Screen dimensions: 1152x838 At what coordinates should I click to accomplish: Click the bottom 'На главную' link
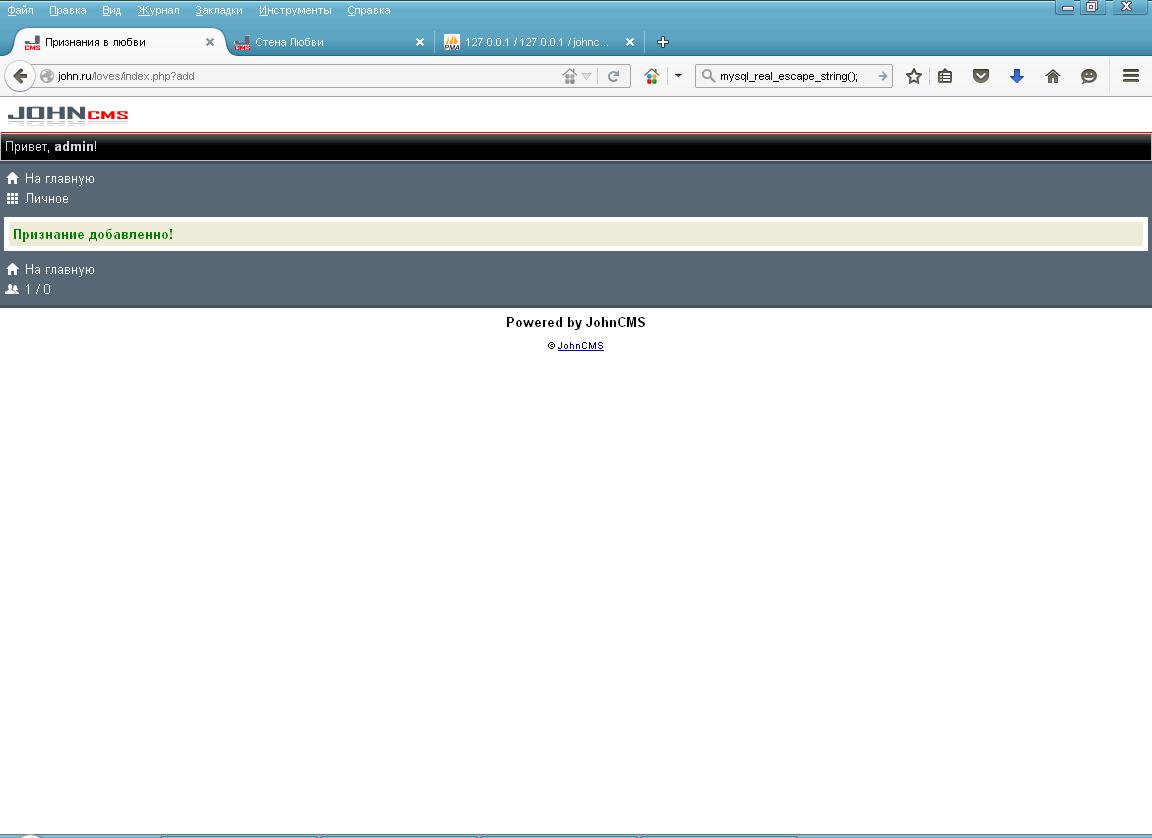tap(60, 270)
